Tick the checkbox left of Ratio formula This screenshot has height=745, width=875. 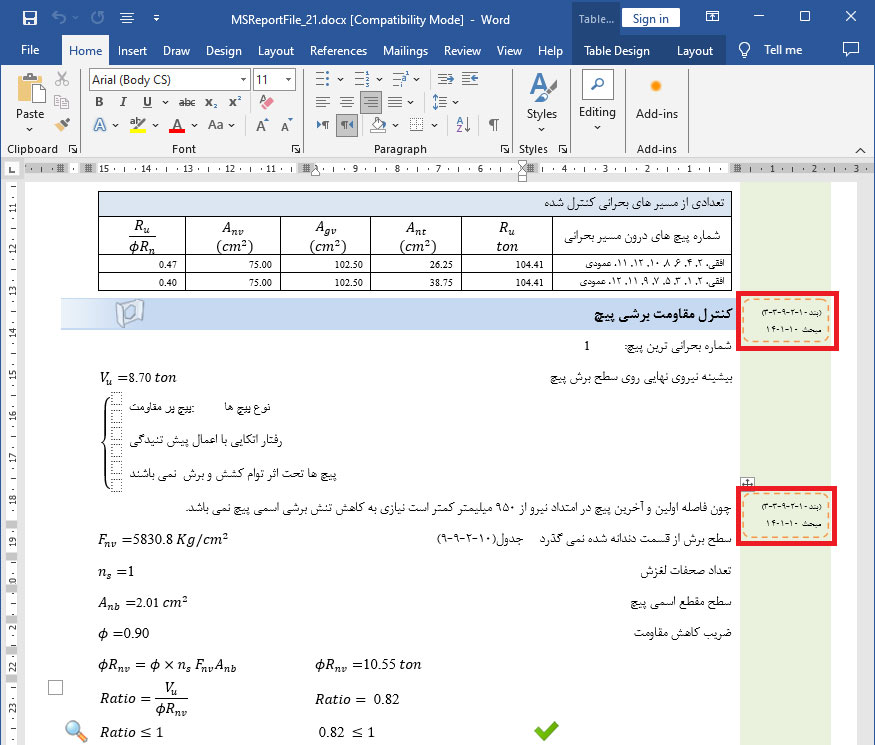coord(56,687)
